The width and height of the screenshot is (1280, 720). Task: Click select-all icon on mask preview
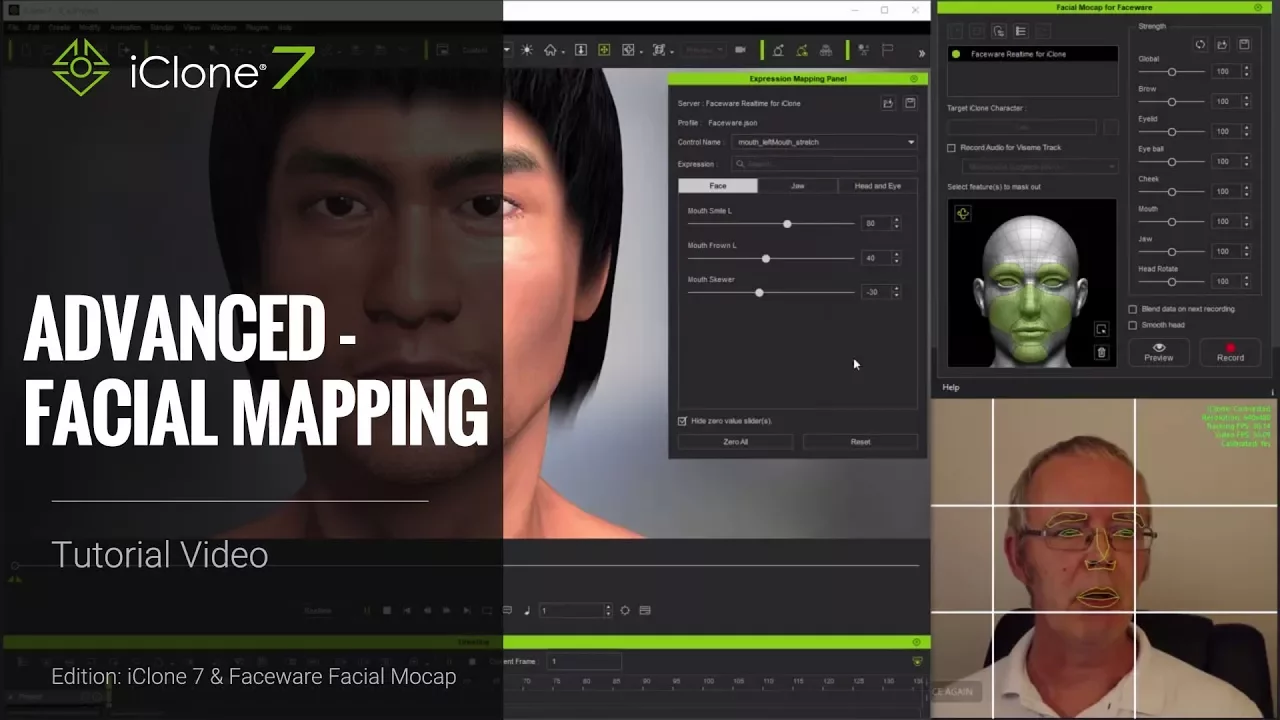pyautogui.click(x=1101, y=329)
